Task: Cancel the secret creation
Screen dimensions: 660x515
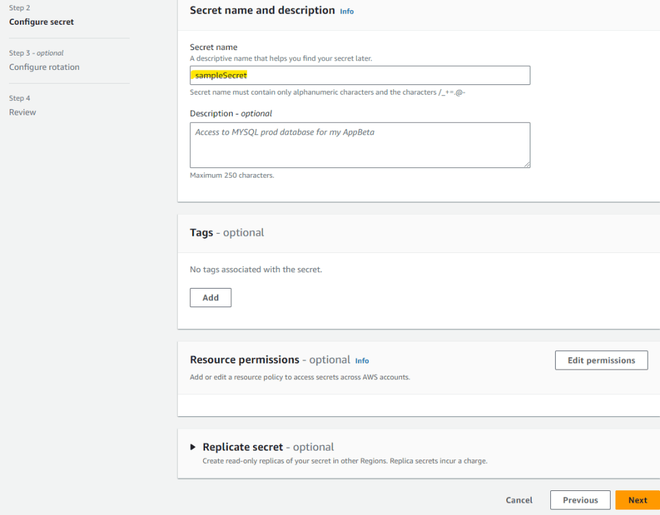Action: pyautogui.click(x=519, y=500)
